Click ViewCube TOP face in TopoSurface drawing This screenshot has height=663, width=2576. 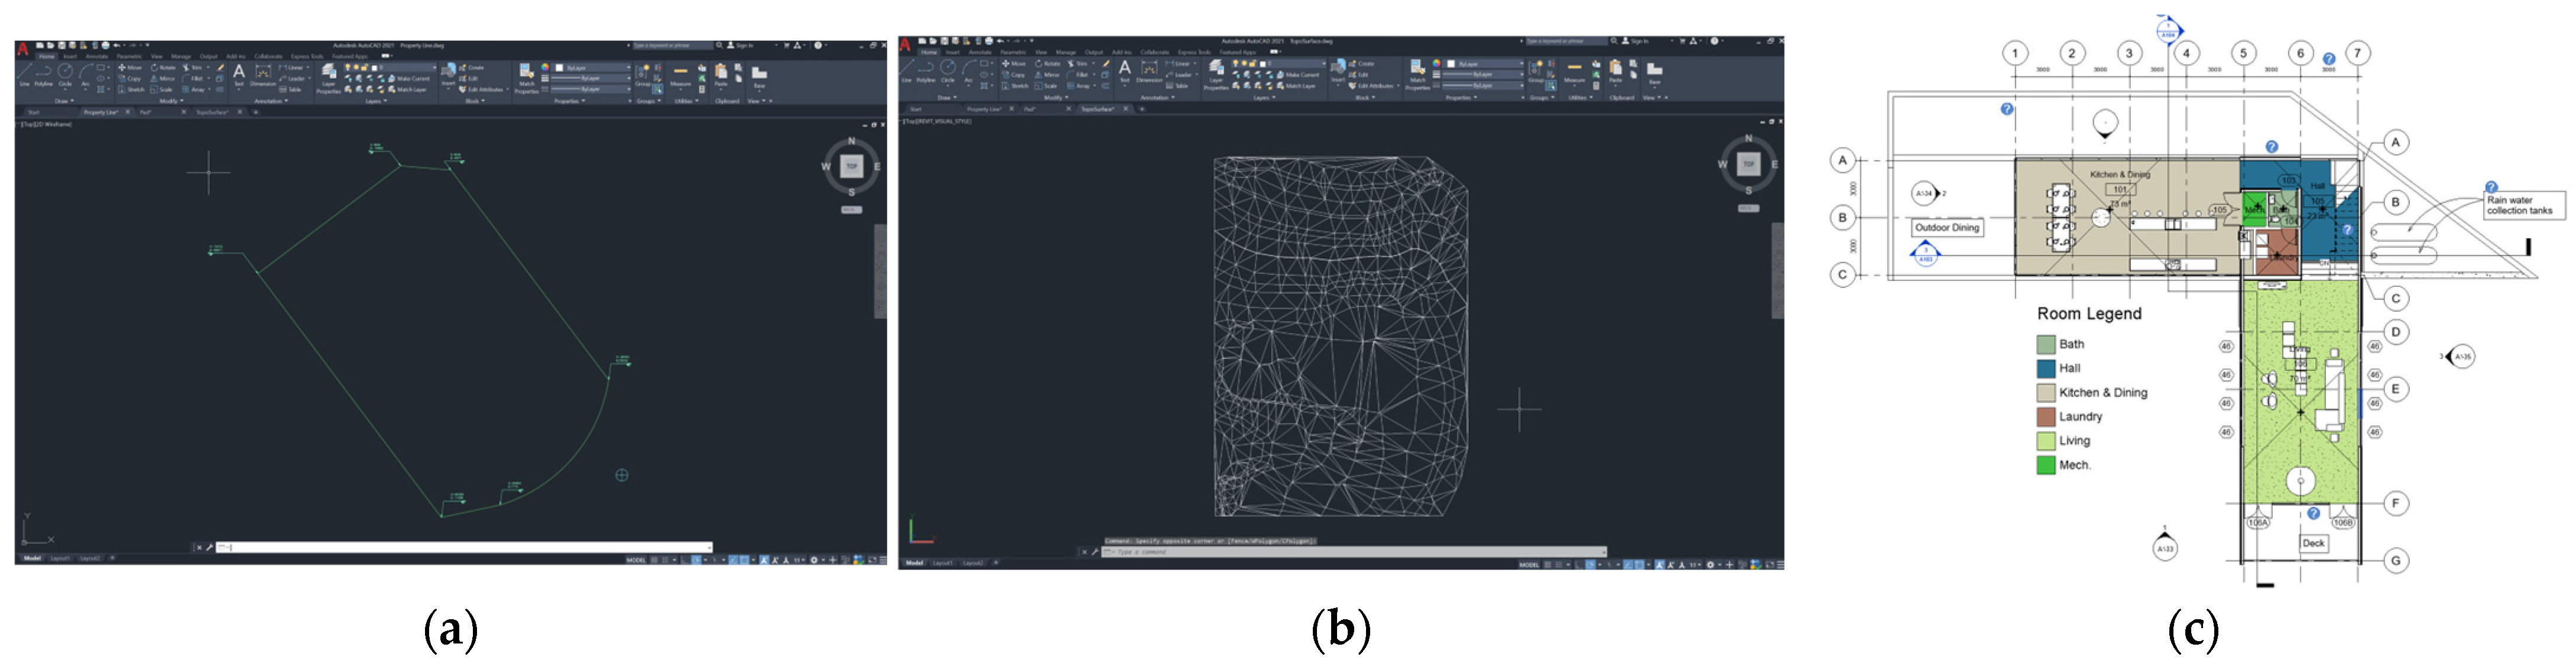tap(1748, 164)
